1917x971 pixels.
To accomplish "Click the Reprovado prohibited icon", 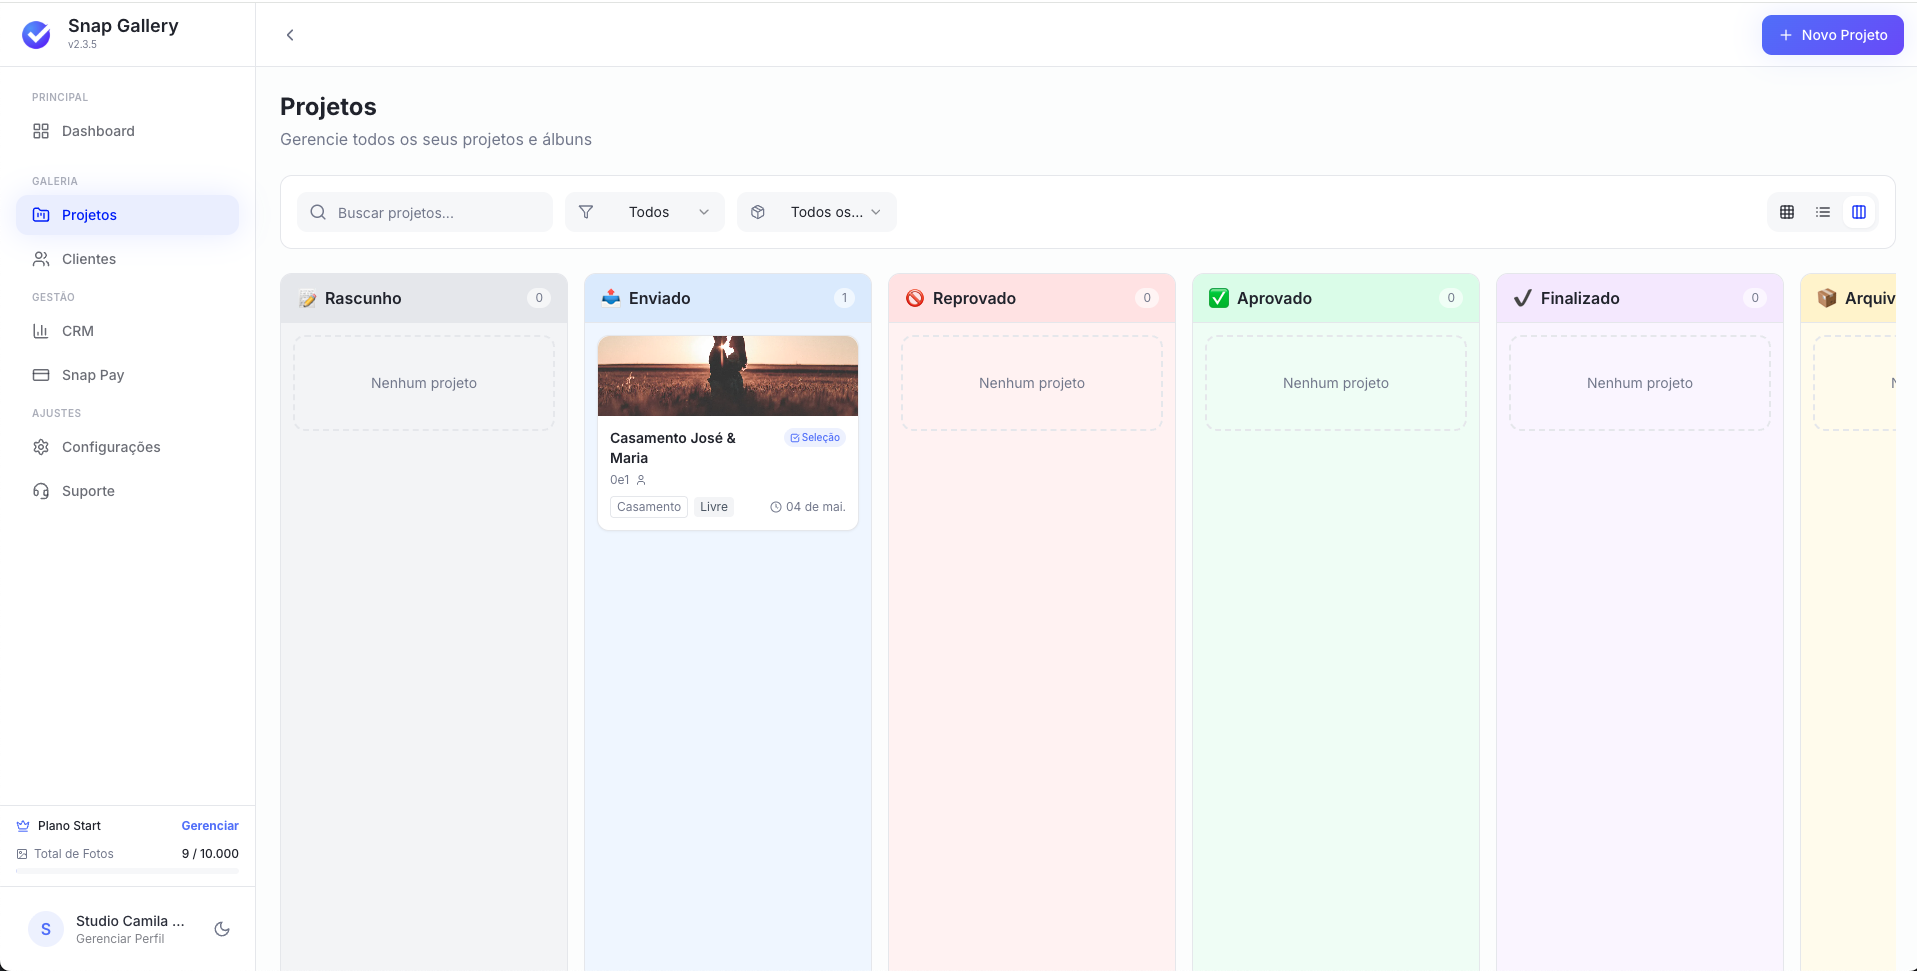I will pos(915,298).
